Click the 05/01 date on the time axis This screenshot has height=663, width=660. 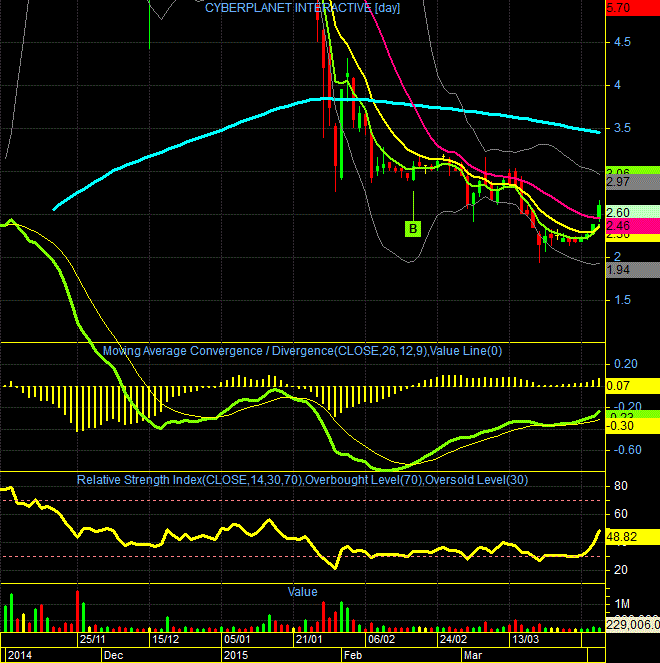click(237, 639)
